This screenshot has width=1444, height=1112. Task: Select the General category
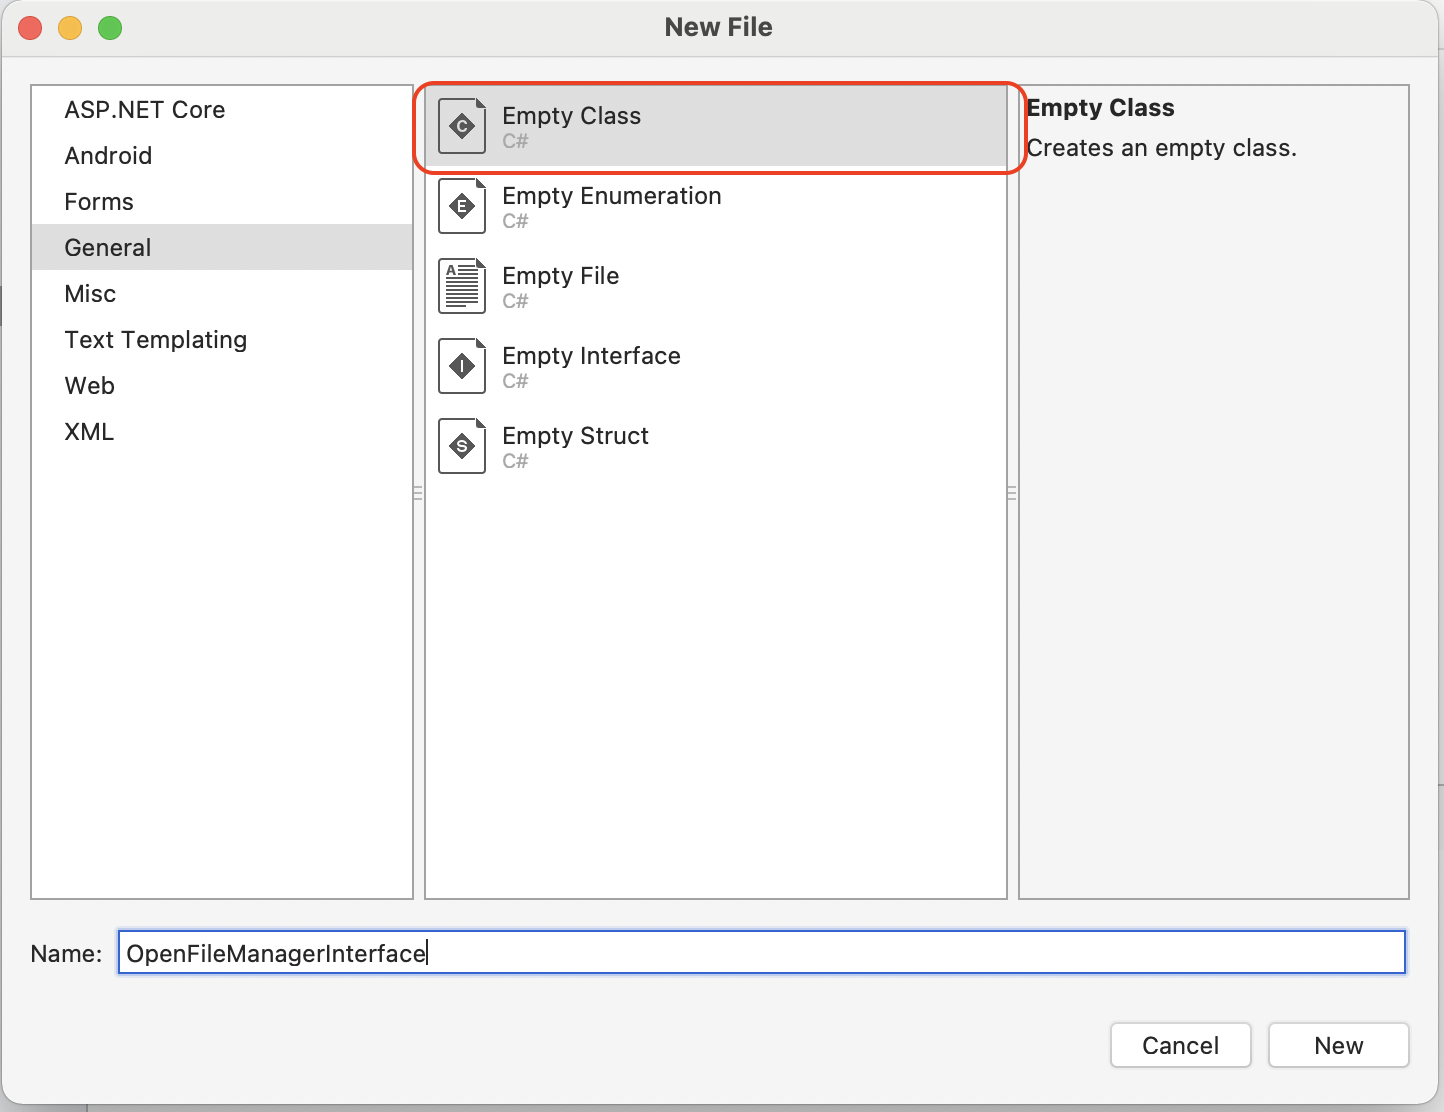(108, 248)
